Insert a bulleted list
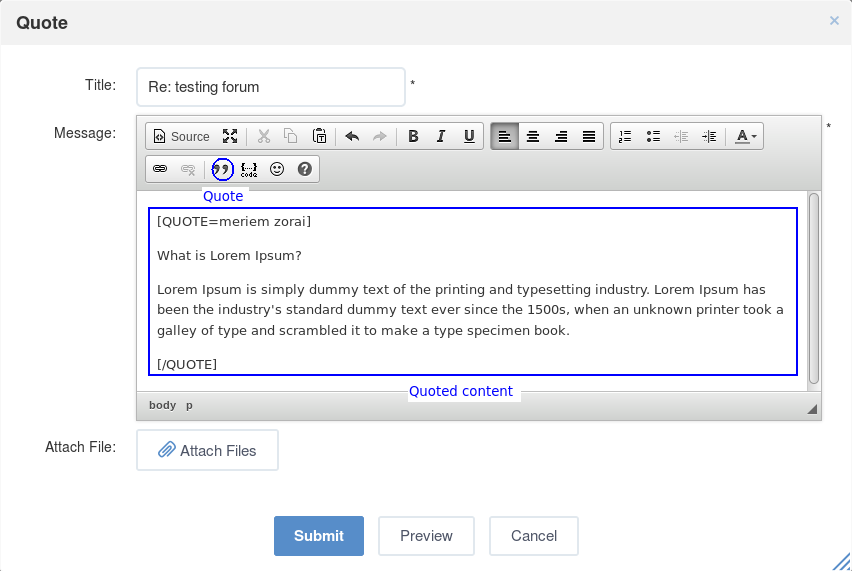This screenshot has width=852, height=571. tap(653, 136)
